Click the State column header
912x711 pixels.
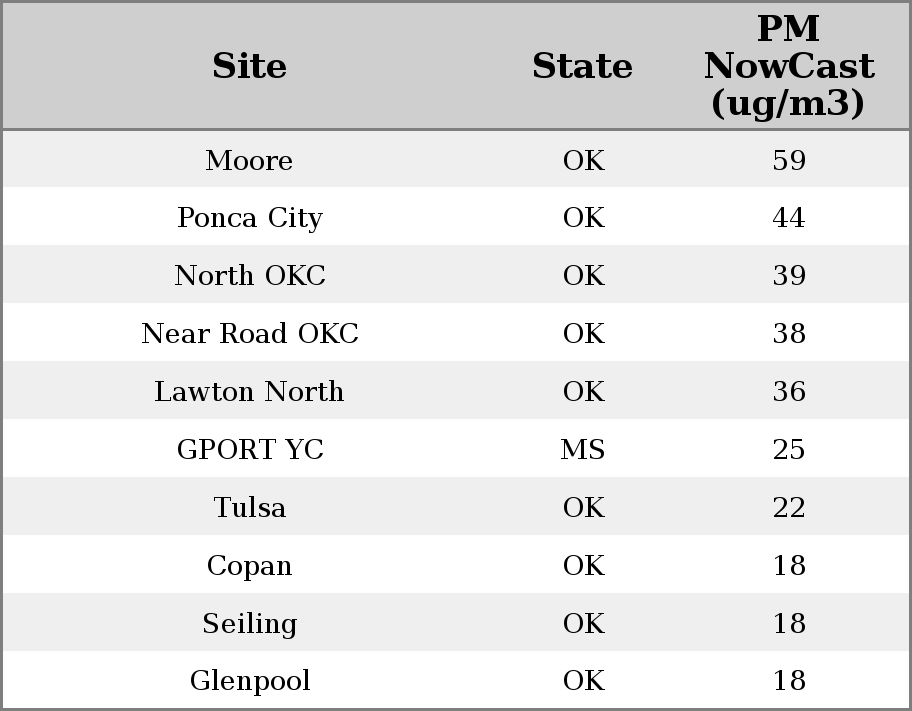582,66
